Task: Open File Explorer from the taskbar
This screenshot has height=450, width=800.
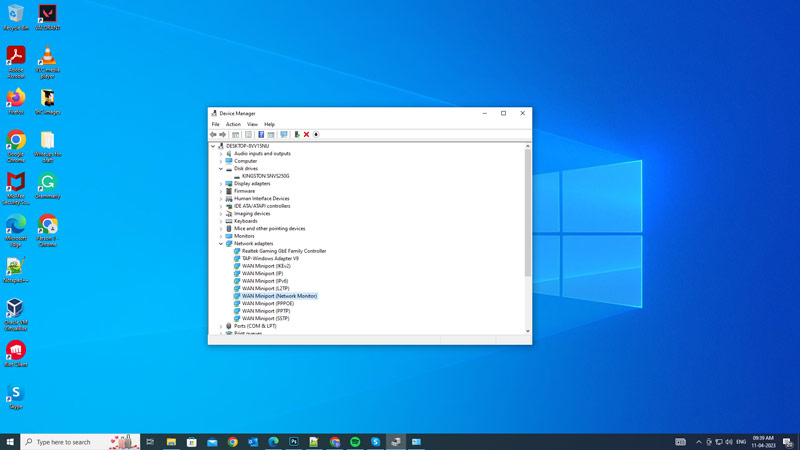Action: click(171, 442)
